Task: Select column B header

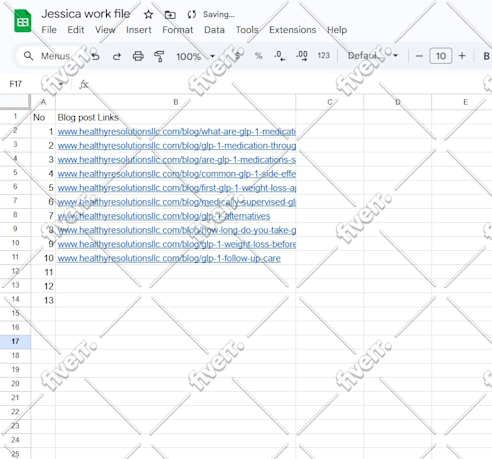Action: (176, 102)
